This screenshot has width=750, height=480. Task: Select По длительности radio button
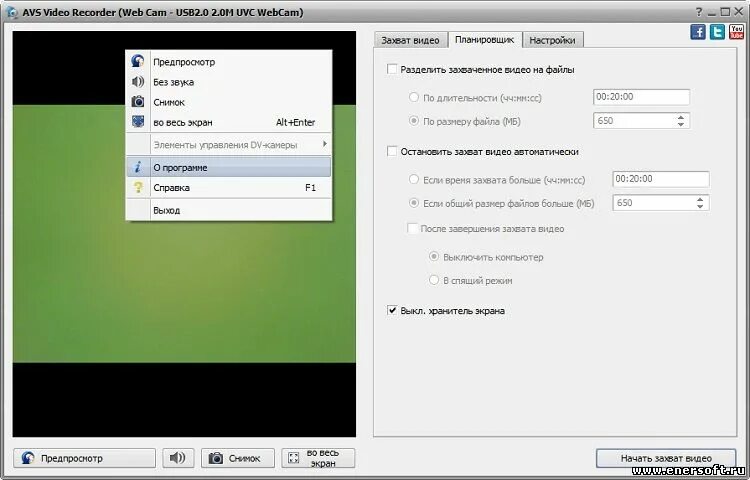[x=414, y=97]
